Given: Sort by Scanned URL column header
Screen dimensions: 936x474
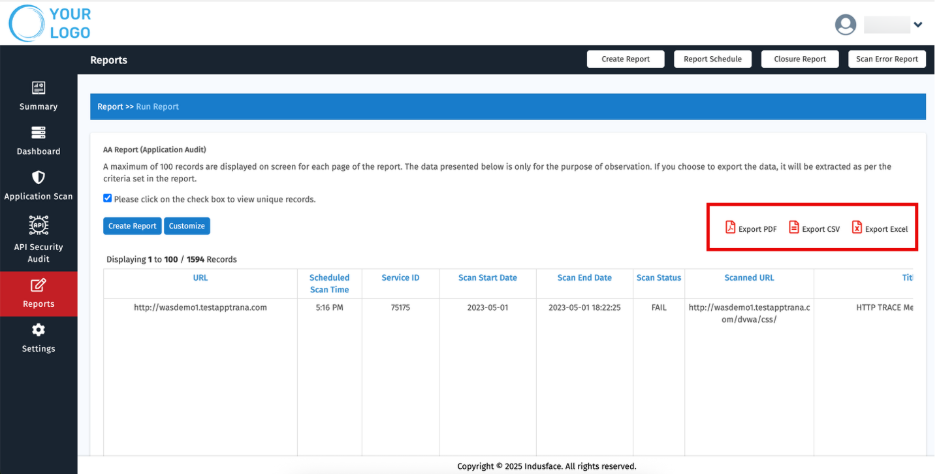Looking at the screenshot, I should click(x=749, y=278).
